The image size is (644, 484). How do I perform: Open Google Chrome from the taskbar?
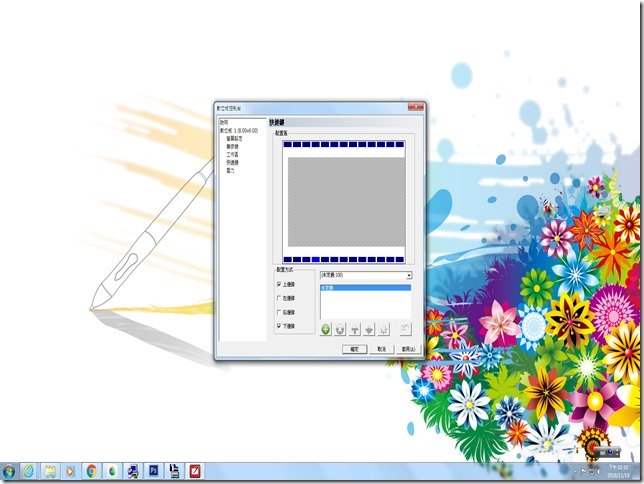point(91,469)
